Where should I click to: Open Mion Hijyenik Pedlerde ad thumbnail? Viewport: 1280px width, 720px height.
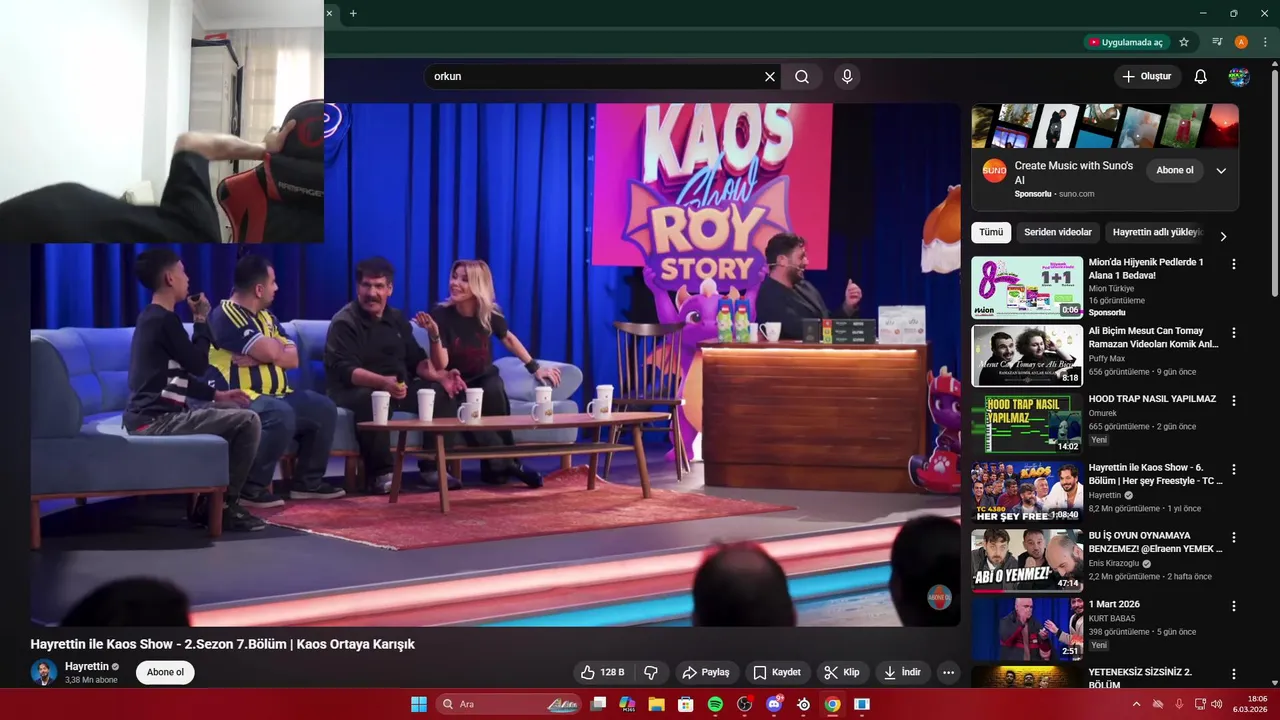1027,287
